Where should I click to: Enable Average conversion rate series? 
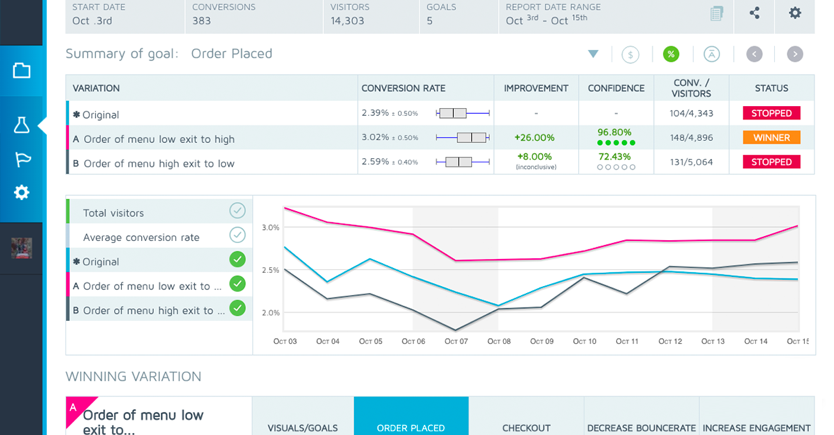(x=237, y=236)
